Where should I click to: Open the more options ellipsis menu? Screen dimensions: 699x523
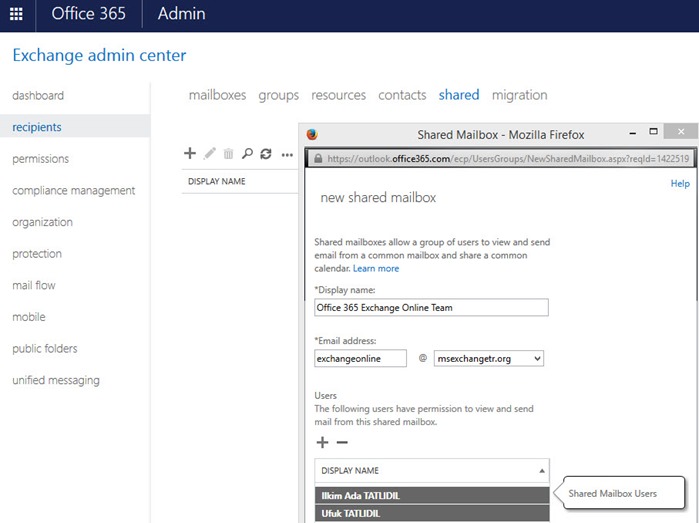pos(287,155)
